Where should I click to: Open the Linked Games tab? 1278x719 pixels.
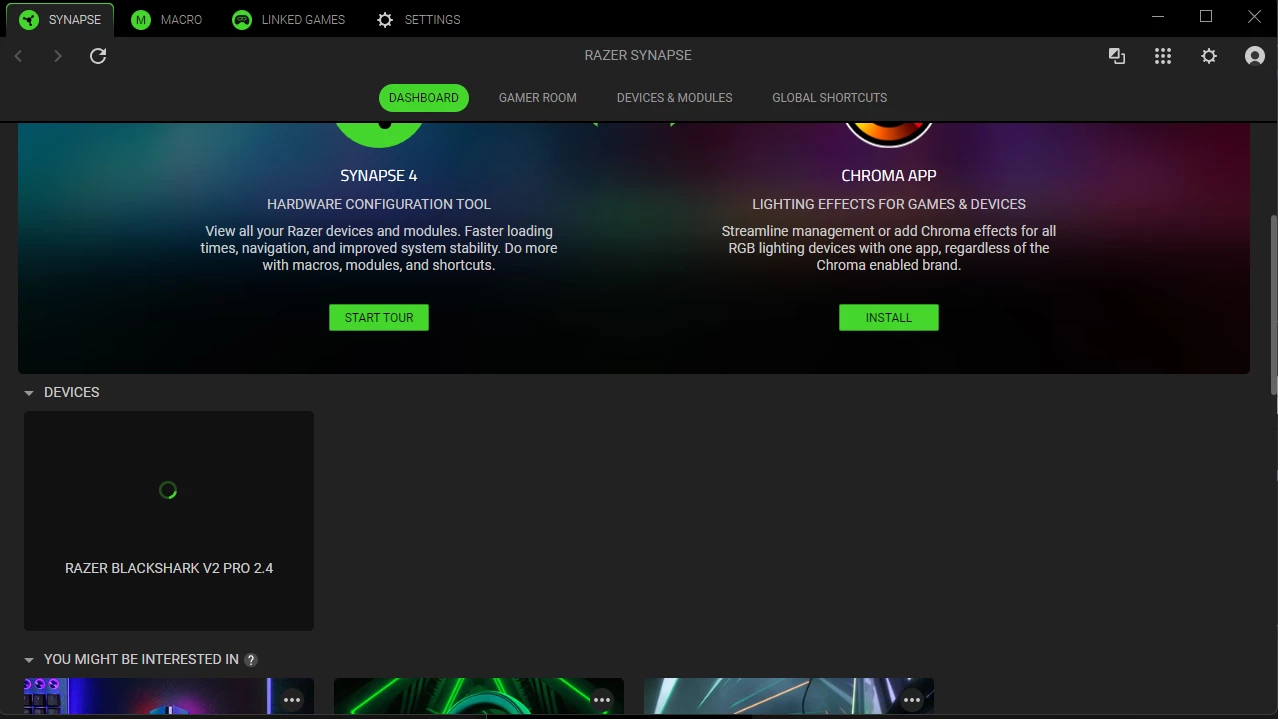tap(288, 20)
